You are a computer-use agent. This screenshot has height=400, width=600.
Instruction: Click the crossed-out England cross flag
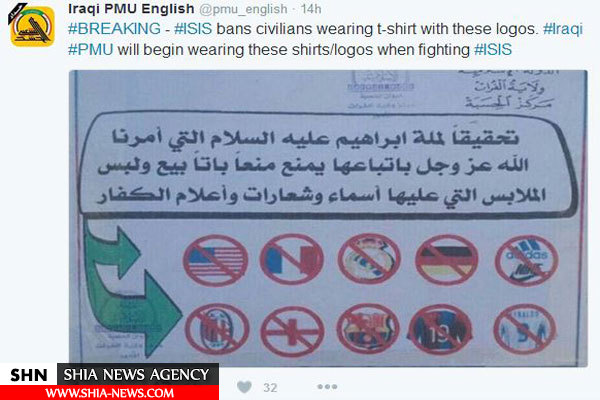292,331
